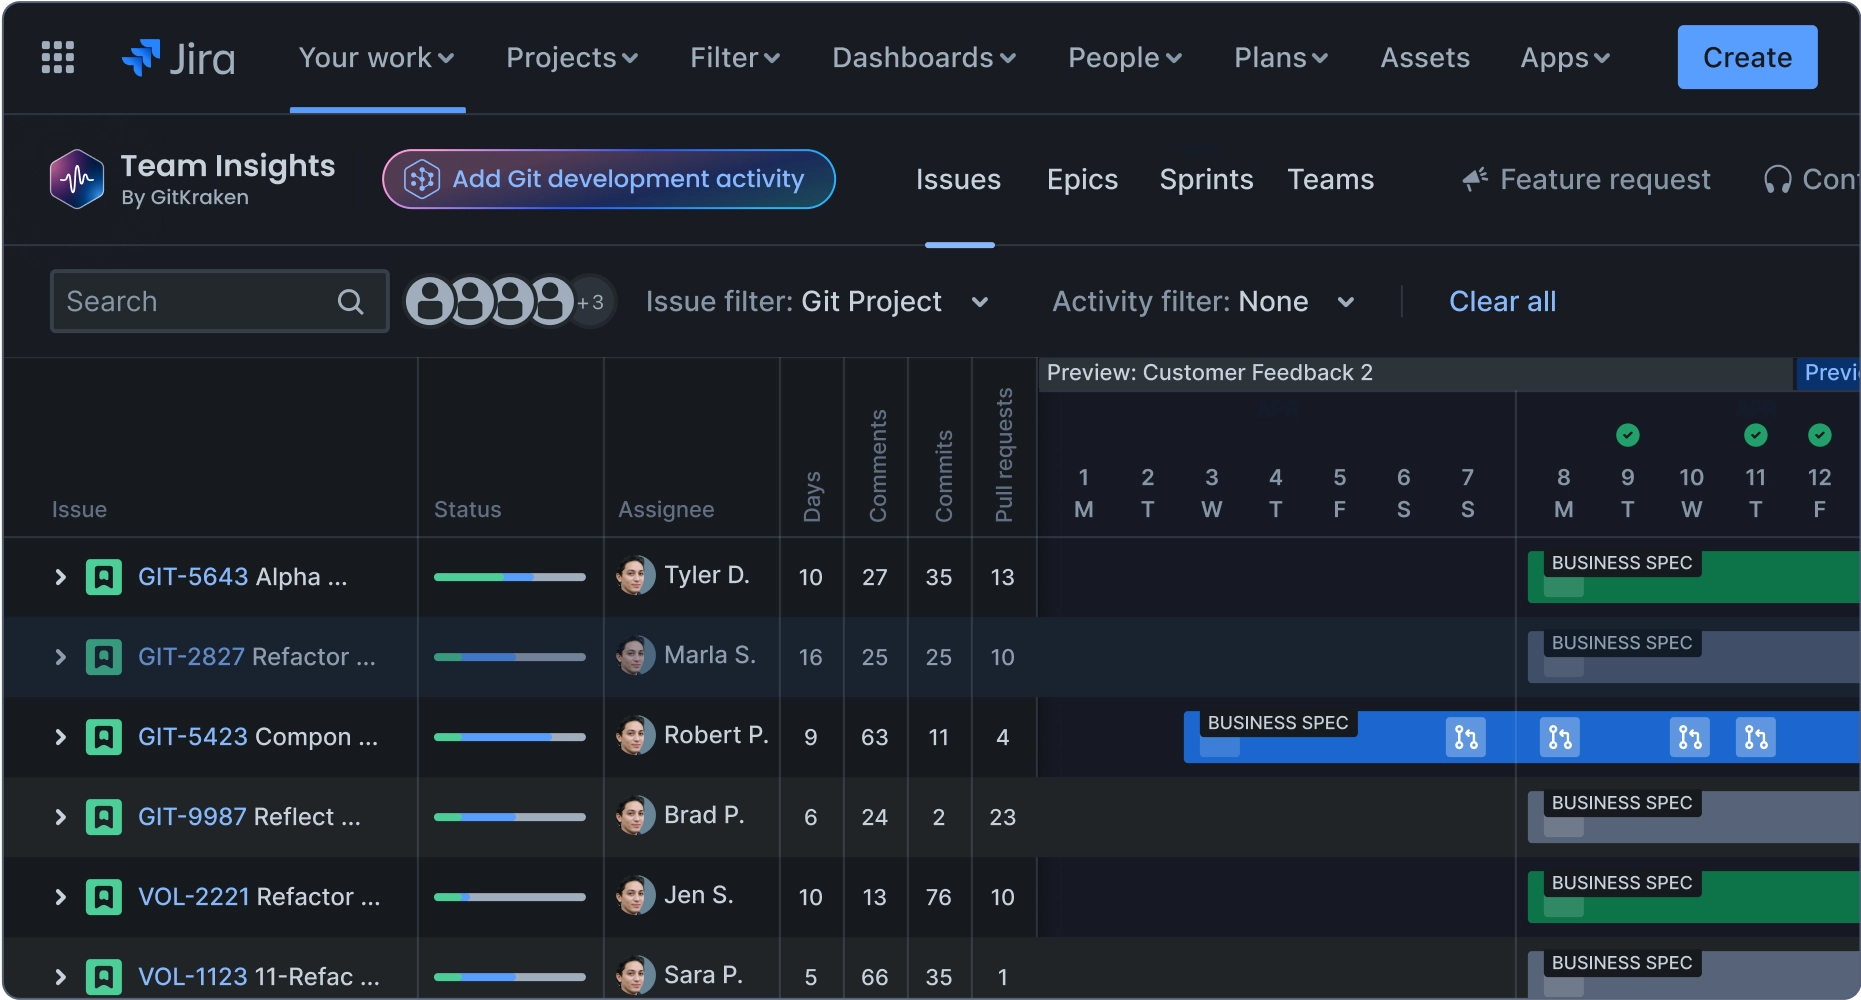Expand the VOL-2221 Refactor issue row
The height and width of the screenshot is (1000, 1861).
(60, 897)
